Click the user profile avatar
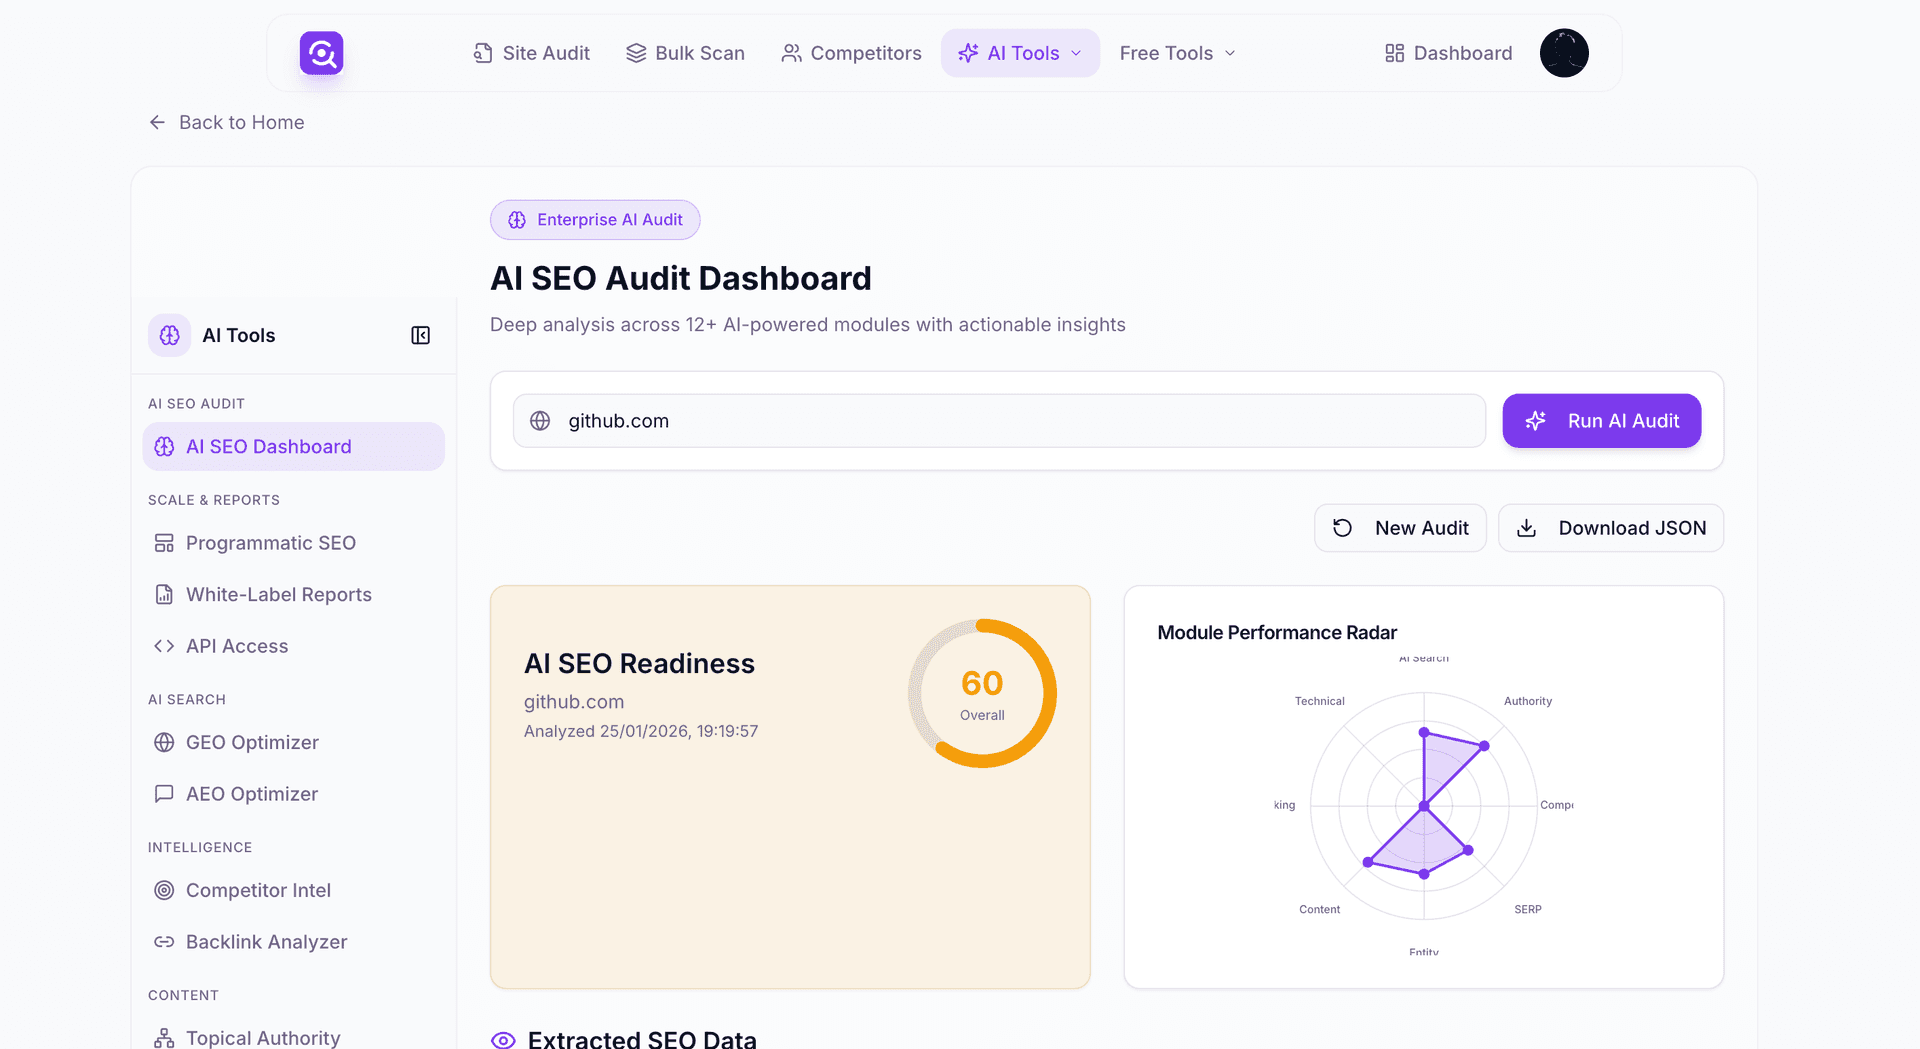Image resolution: width=1920 pixels, height=1049 pixels. click(x=1563, y=53)
